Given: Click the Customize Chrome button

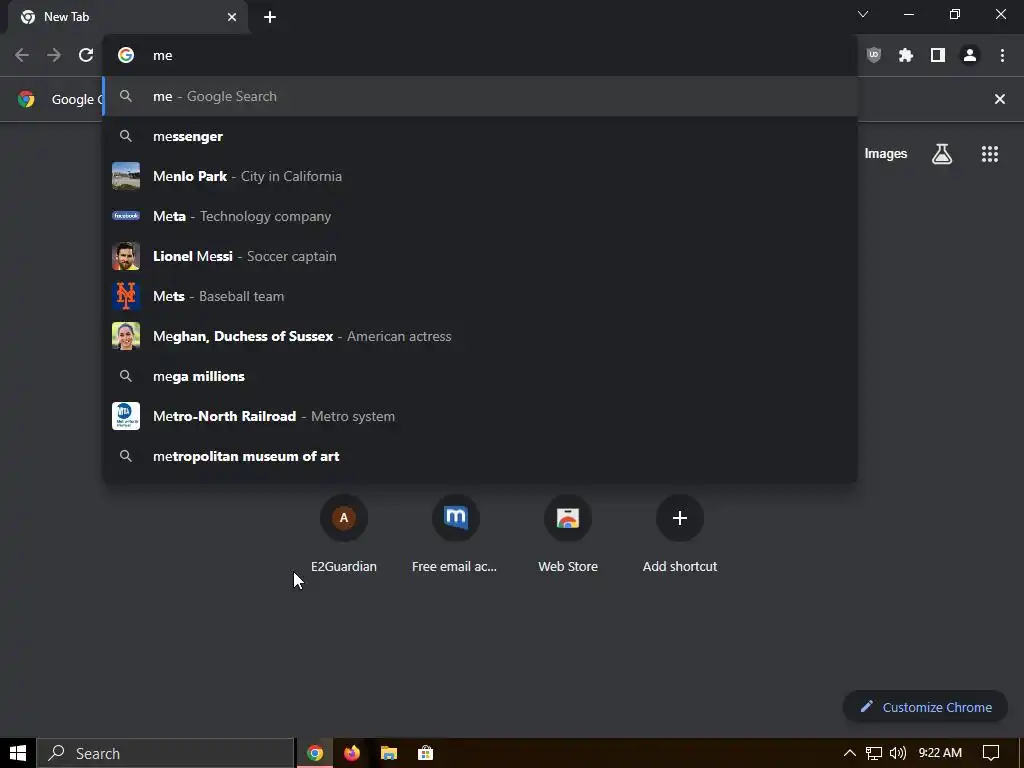Looking at the screenshot, I should 925,707.
